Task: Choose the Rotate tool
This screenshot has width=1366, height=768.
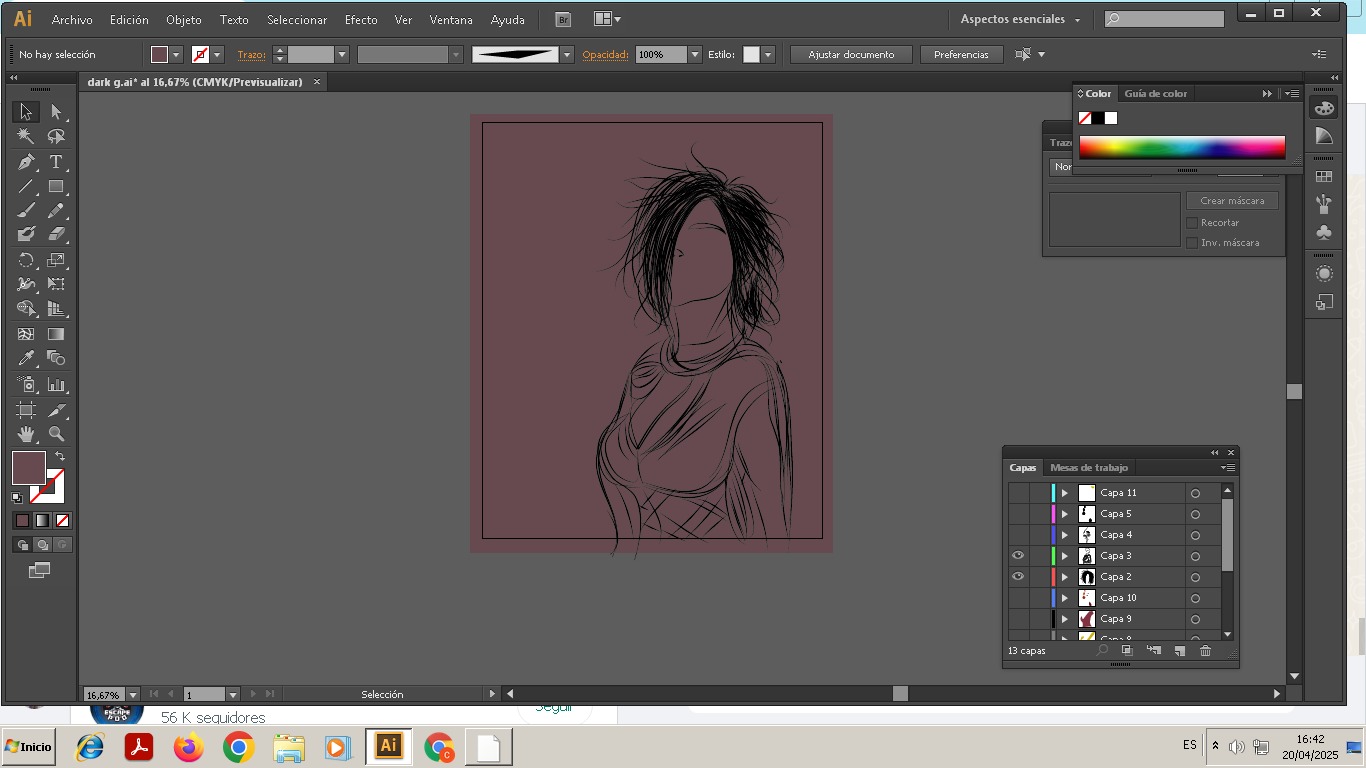Action: (x=26, y=260)
